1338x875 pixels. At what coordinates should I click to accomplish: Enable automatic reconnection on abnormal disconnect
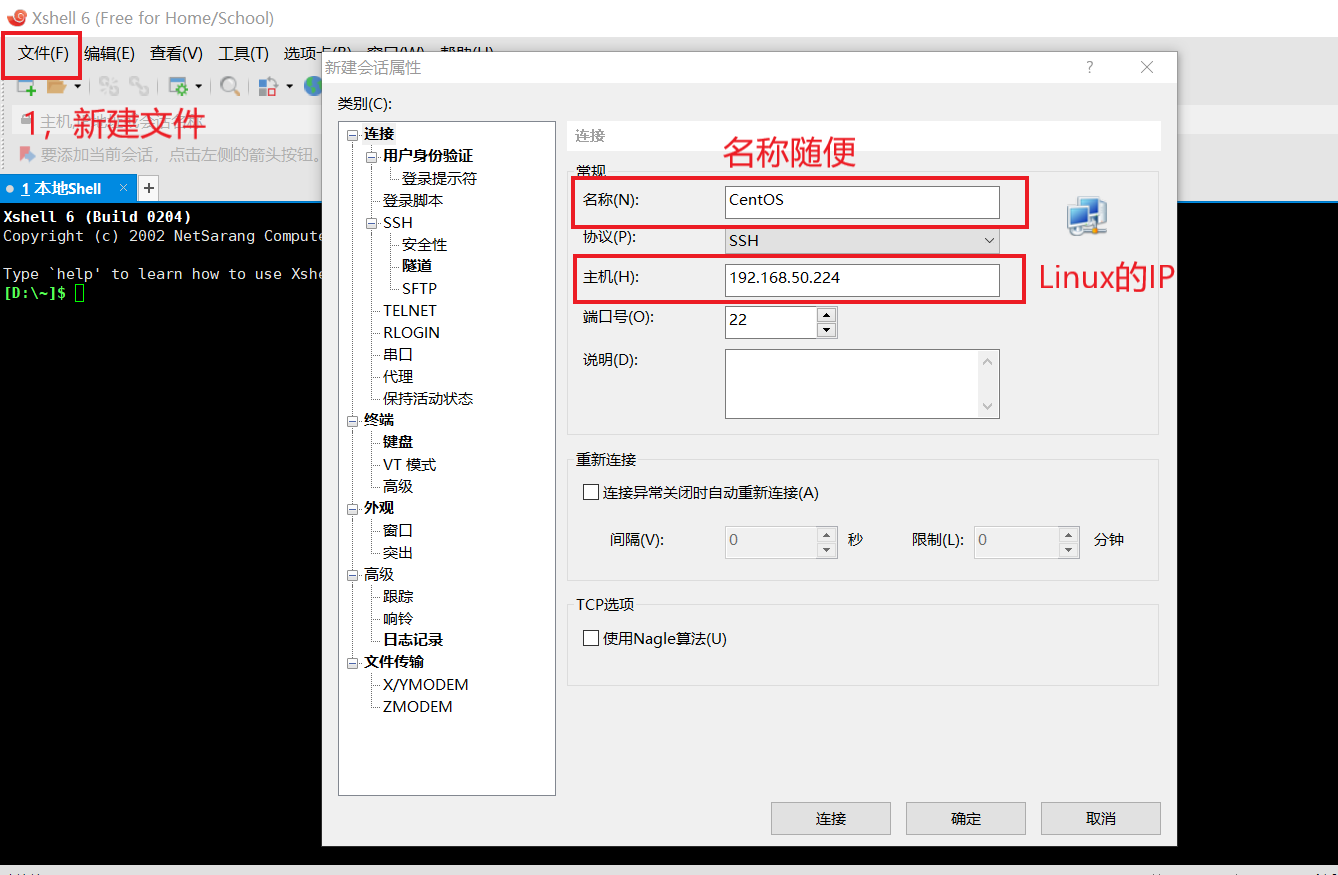[x=590, y=492]
